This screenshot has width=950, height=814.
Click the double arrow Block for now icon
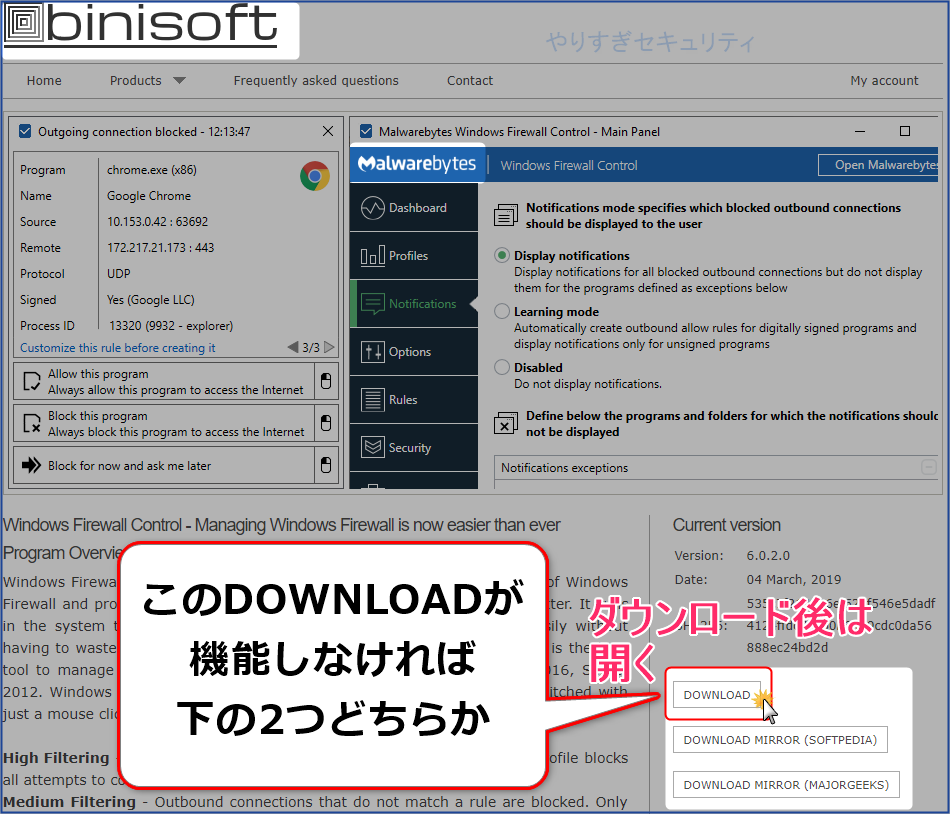[x=32, y=465]
